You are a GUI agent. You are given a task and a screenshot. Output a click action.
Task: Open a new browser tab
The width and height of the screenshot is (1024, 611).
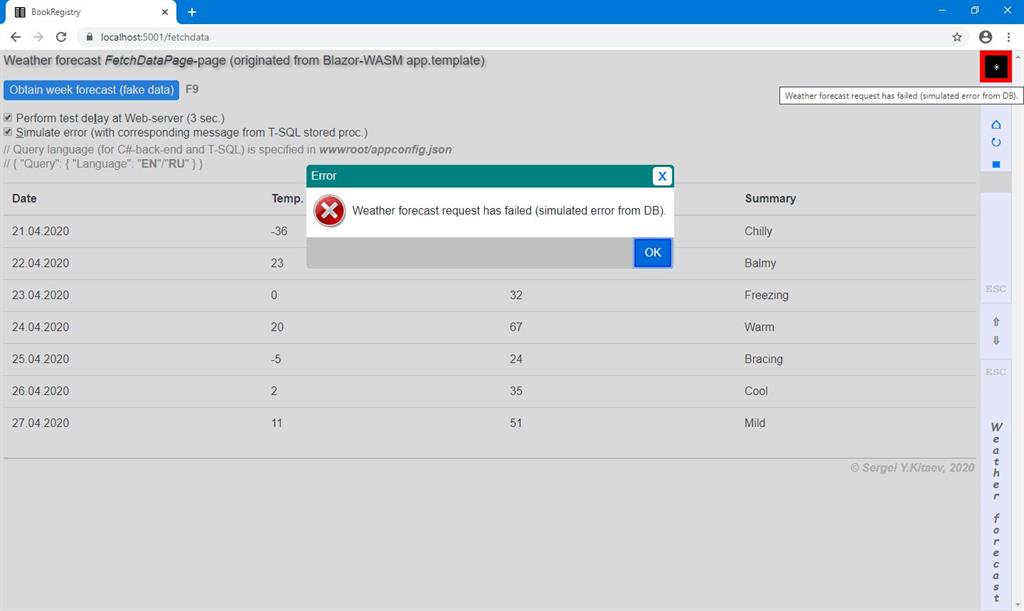click(x=191, y=13)
